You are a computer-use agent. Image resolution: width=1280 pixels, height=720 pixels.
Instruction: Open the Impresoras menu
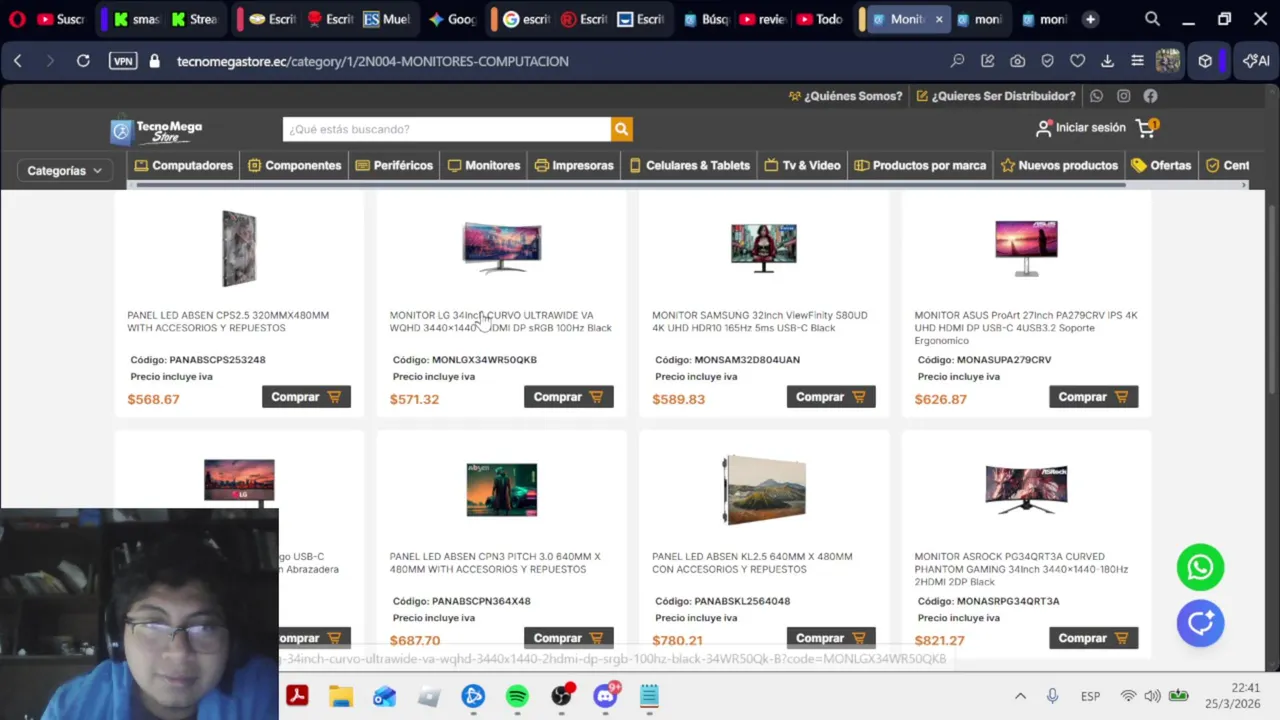tap(574, 165)
